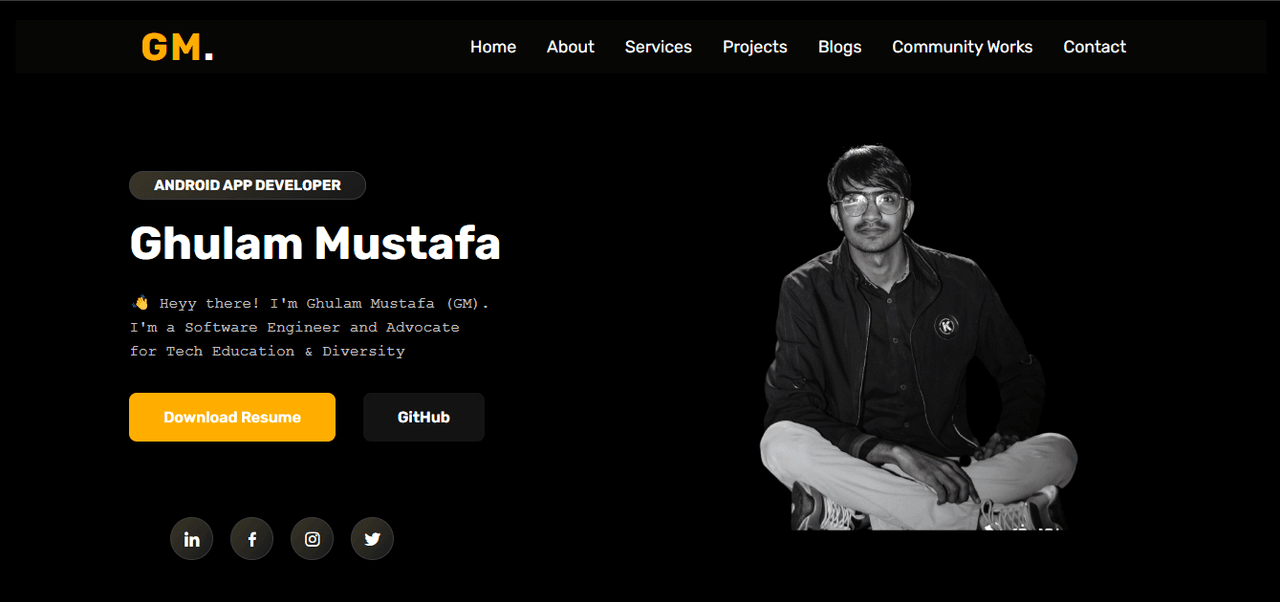Click the LinkedIn social icon
This screenshot has height=602, width=1280.
191,539
